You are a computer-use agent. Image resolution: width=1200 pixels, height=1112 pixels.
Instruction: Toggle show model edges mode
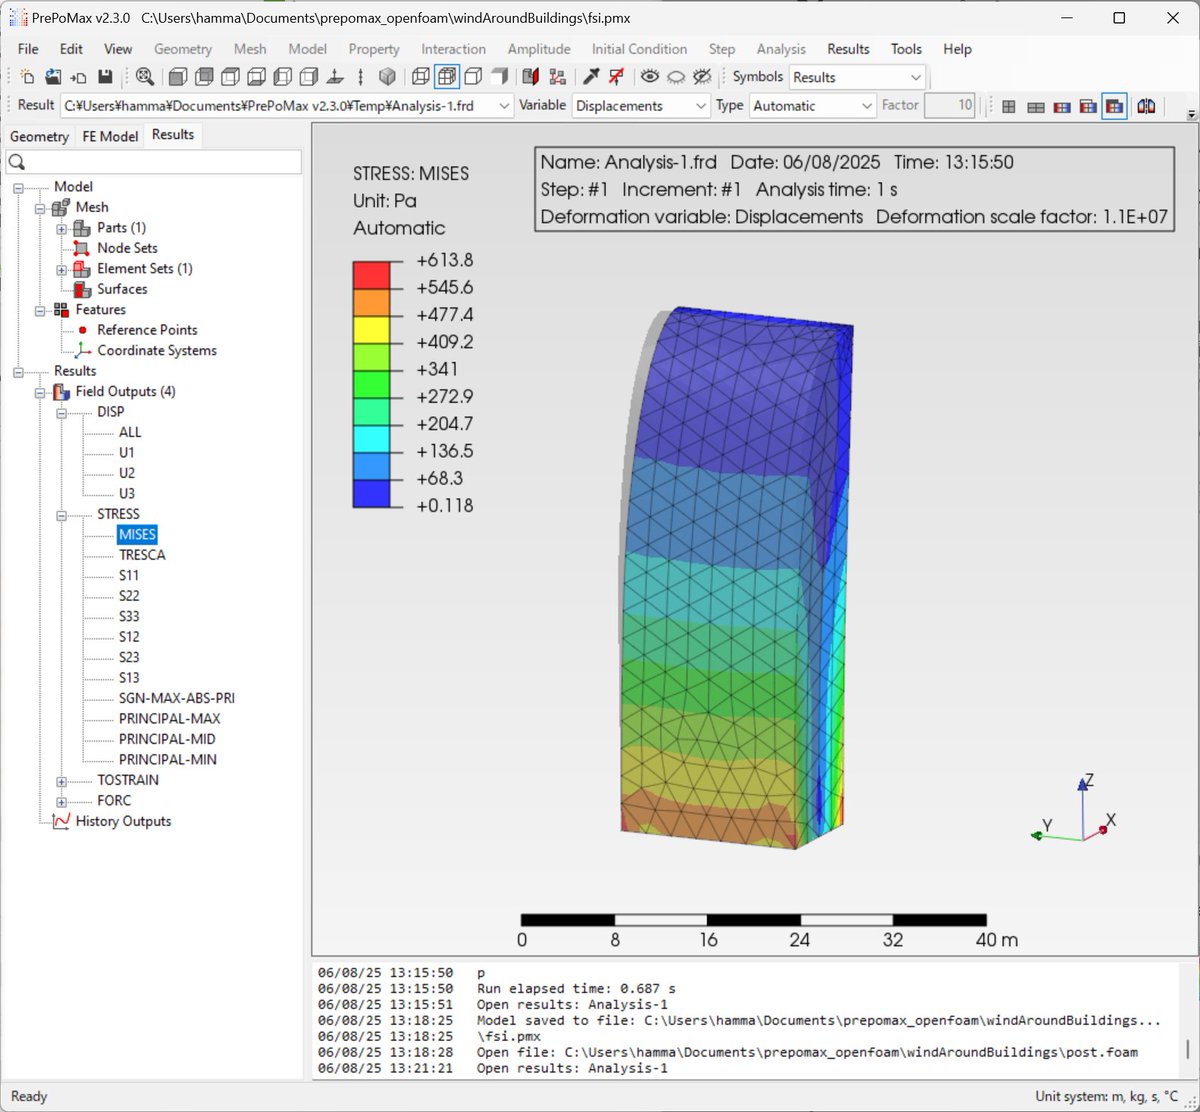(472, 77)
